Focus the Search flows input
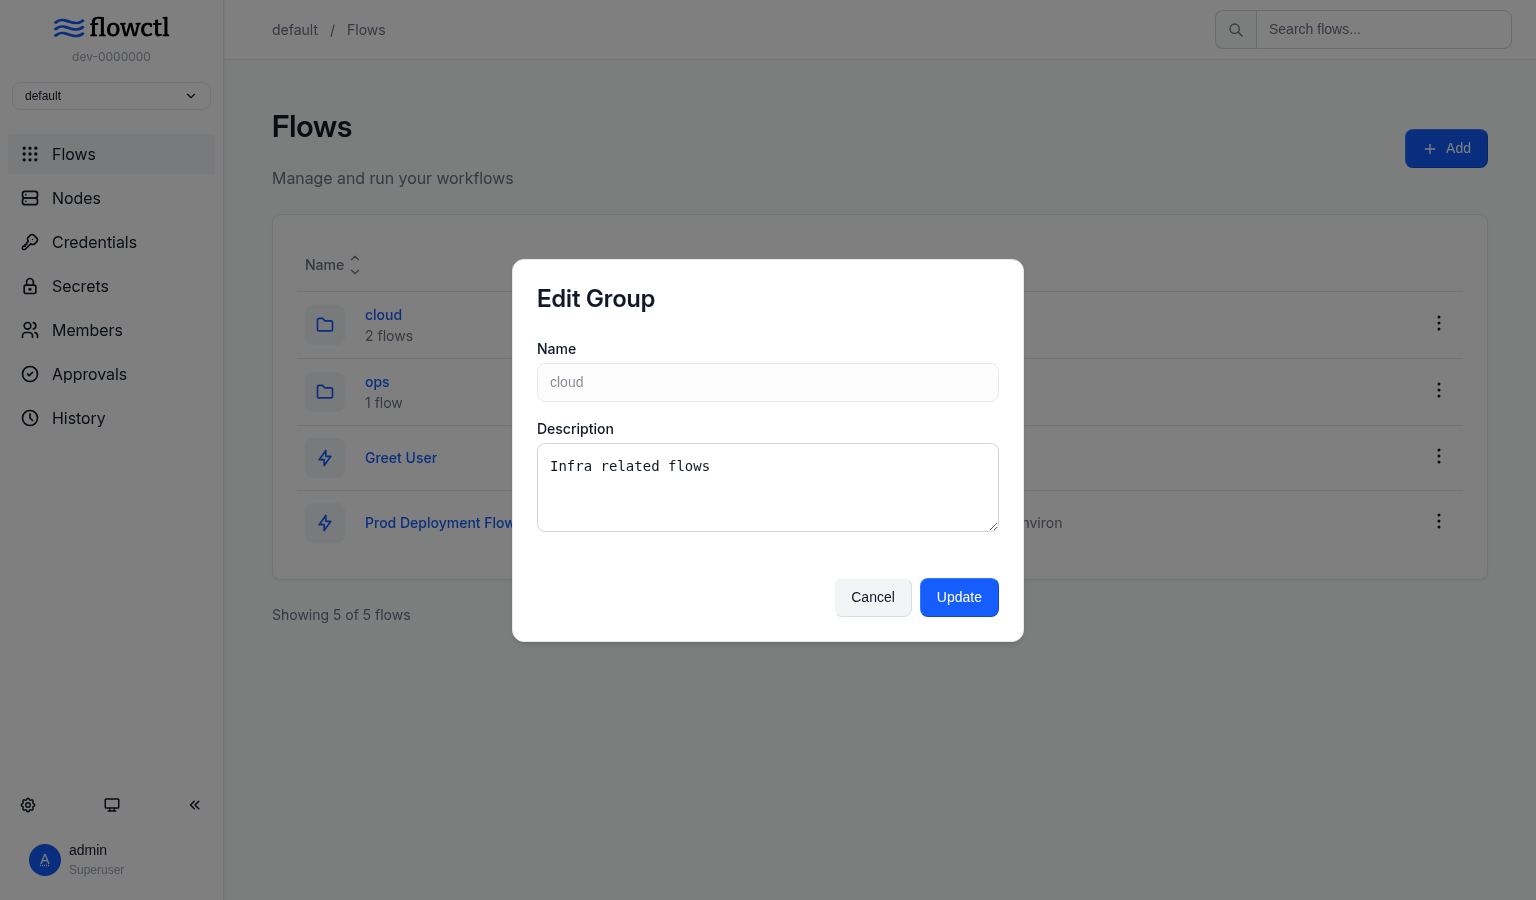This screenshot has height=900, width=1536. pos(1384,30)
